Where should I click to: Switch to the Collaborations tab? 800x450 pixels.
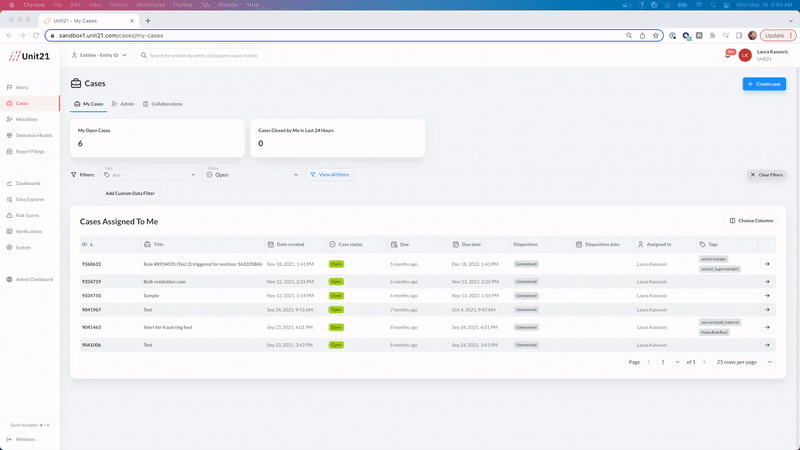[162, 104]
